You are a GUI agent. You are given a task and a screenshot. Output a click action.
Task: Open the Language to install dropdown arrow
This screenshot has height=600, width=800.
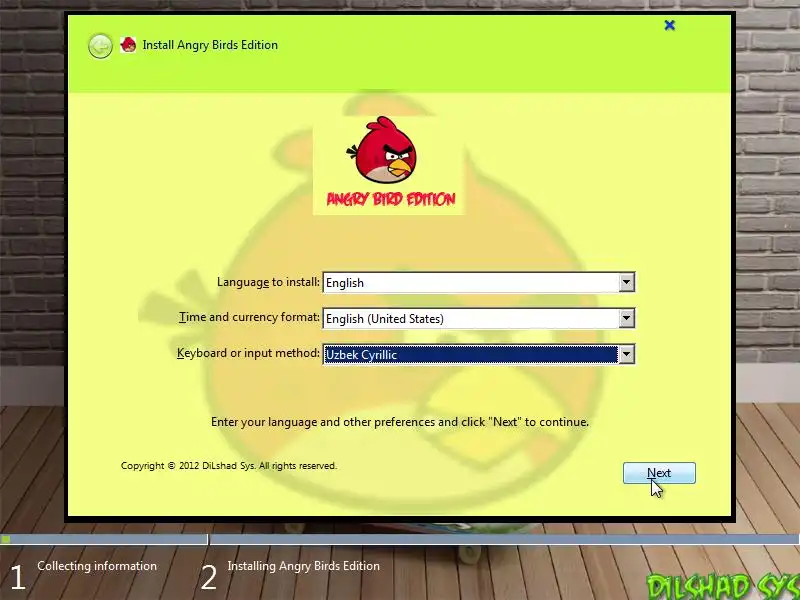point(627,282)
